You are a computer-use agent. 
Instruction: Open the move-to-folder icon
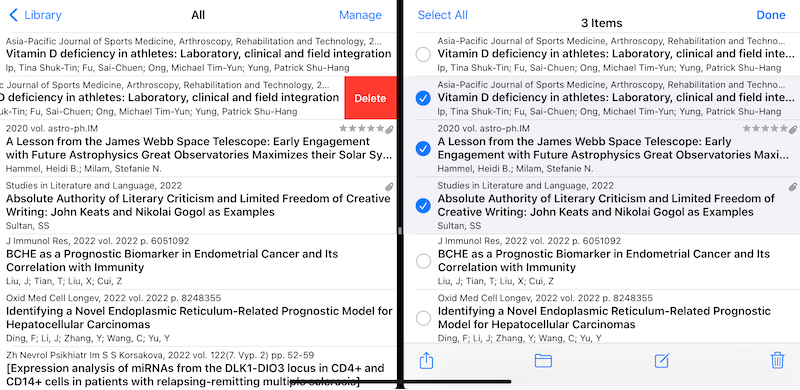543,361
